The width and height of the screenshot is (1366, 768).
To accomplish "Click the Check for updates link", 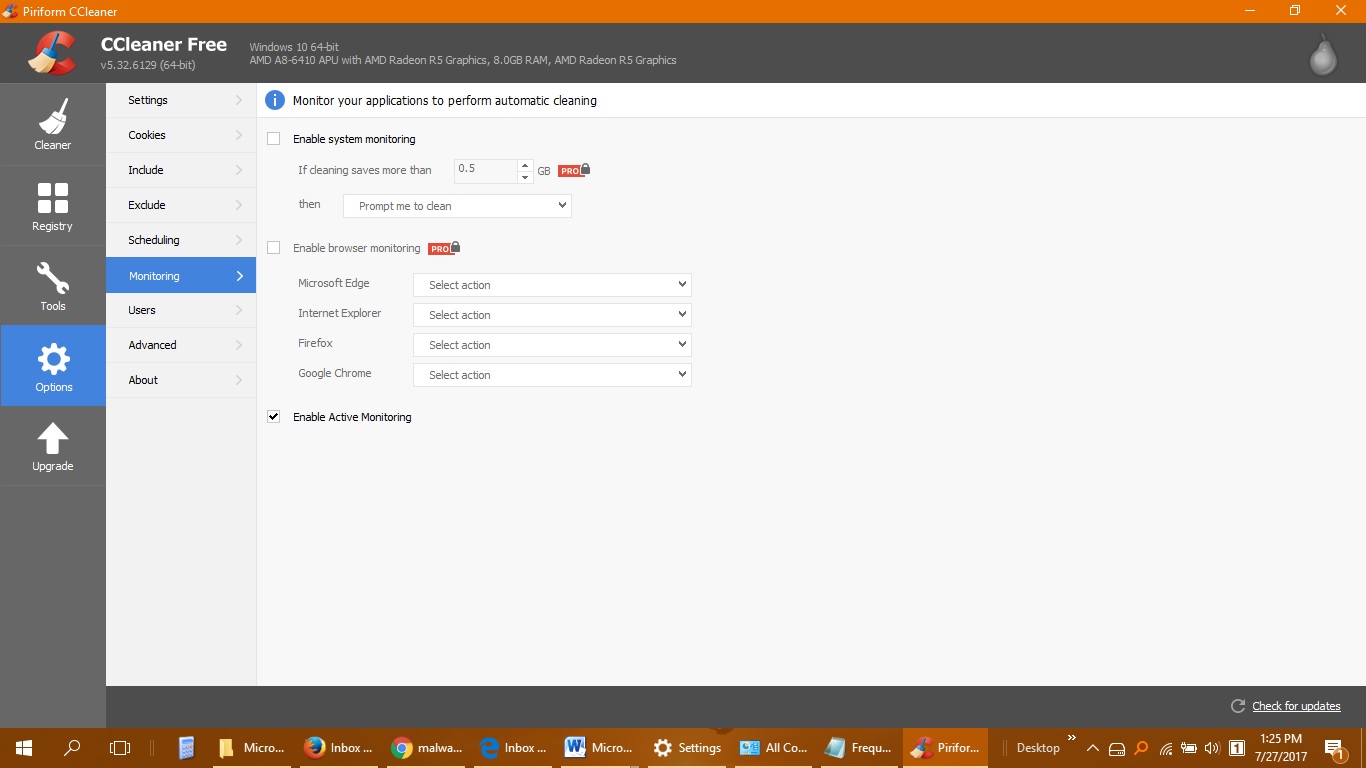I will (x=1296, y=706).
